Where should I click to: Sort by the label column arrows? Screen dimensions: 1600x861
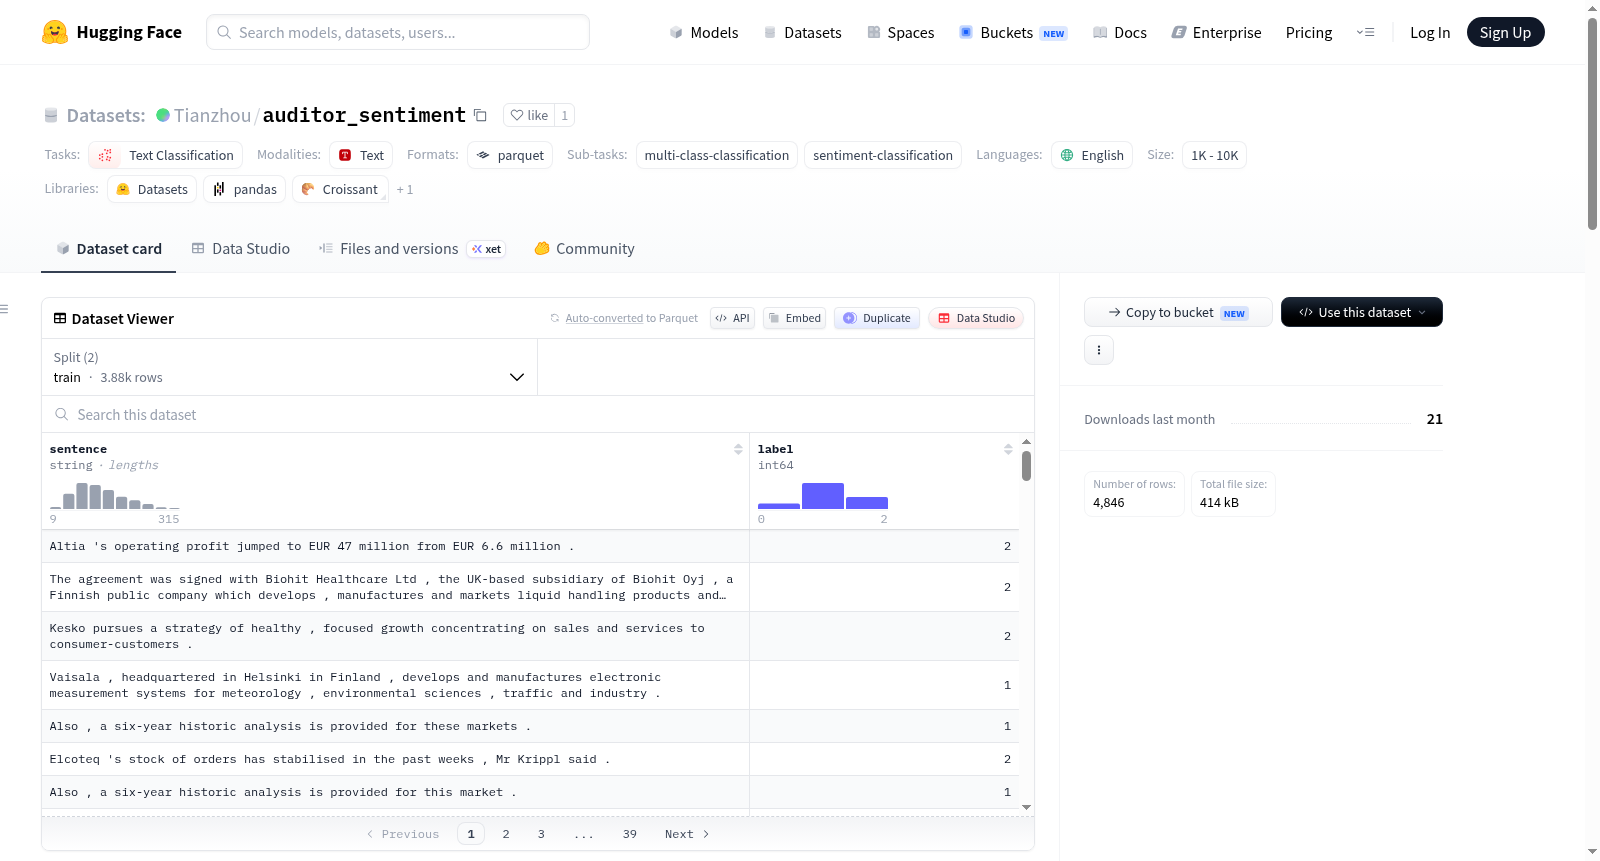point(1008,449)
